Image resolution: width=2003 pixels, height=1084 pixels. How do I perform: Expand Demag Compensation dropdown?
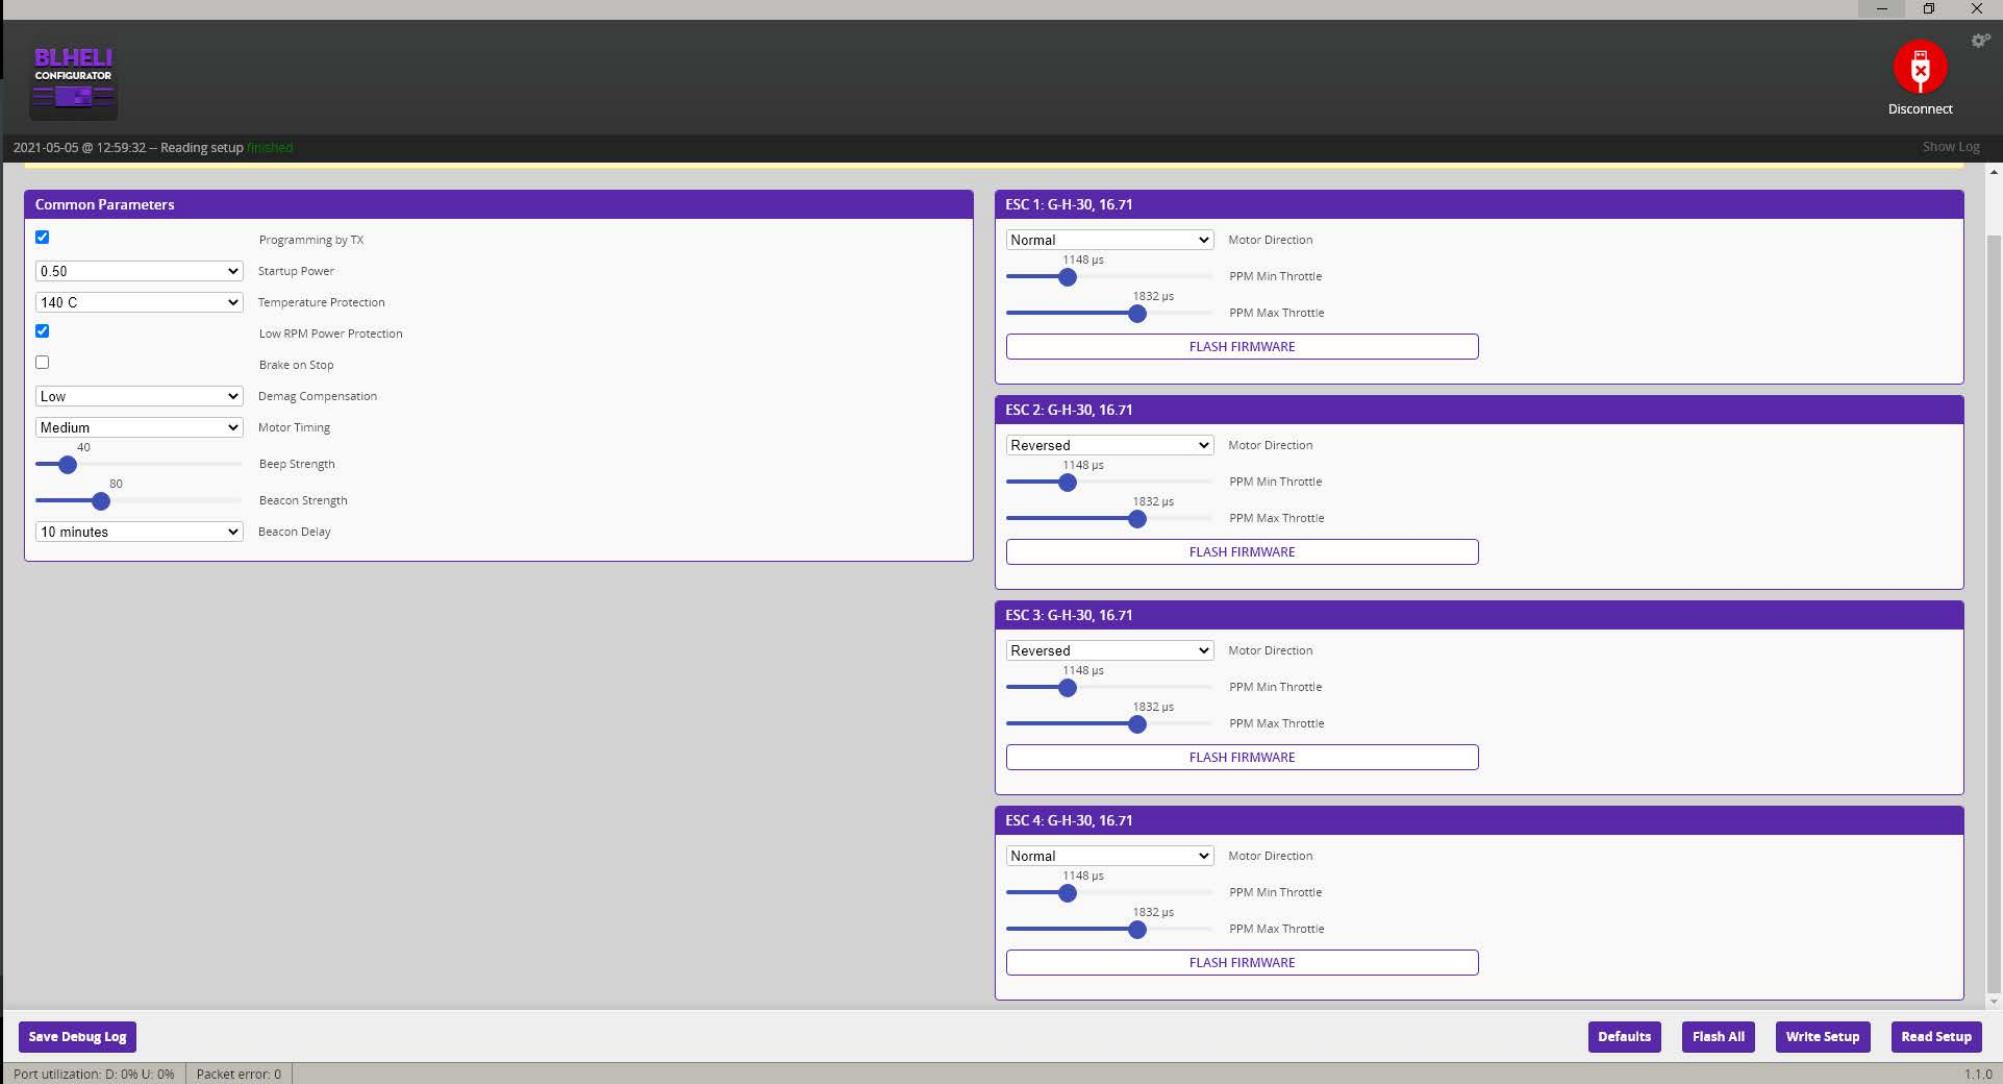click(x=139, y=396)
